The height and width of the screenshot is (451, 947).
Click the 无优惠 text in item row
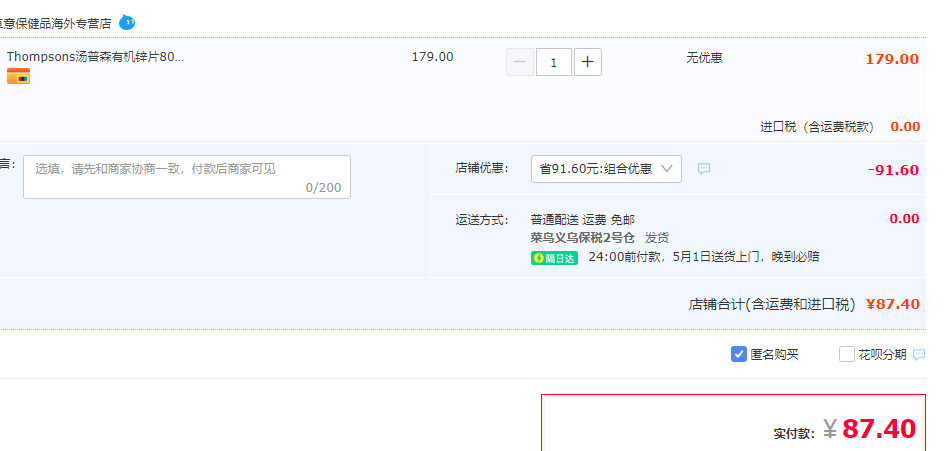tap(704, 58)
